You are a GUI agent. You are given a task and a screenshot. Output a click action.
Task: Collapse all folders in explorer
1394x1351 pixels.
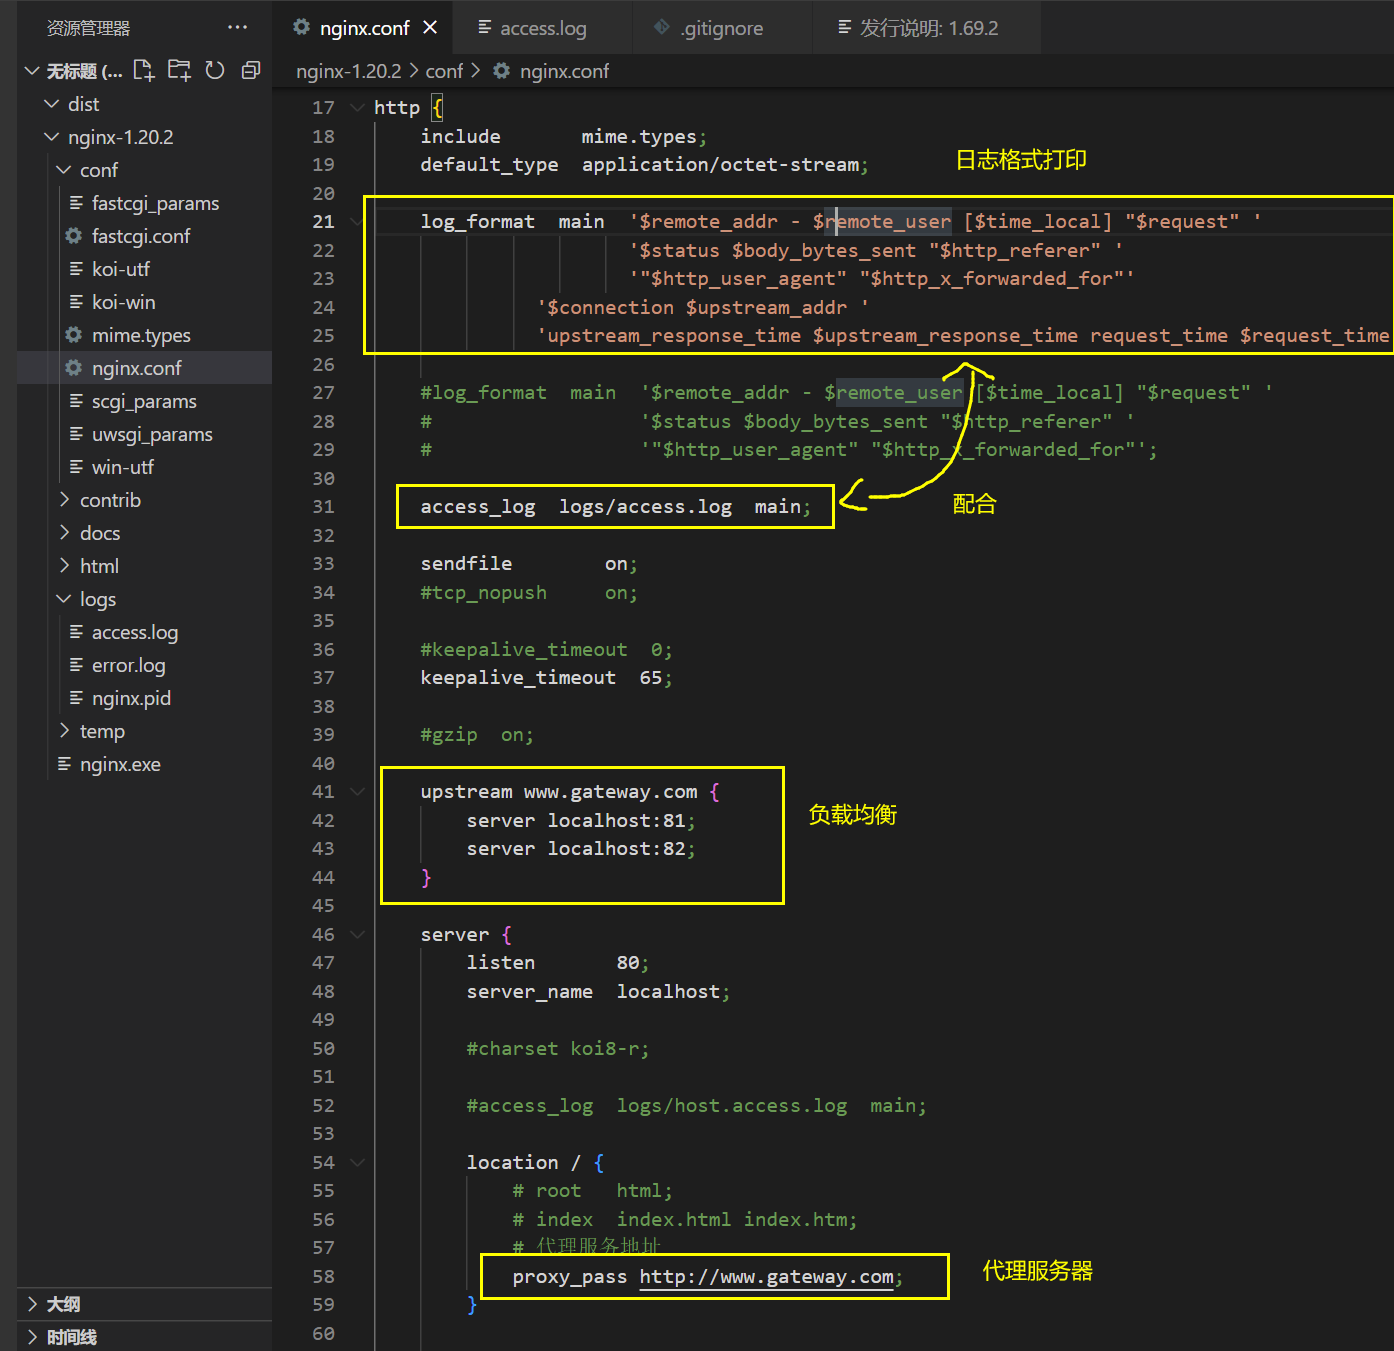pos(251,70)
